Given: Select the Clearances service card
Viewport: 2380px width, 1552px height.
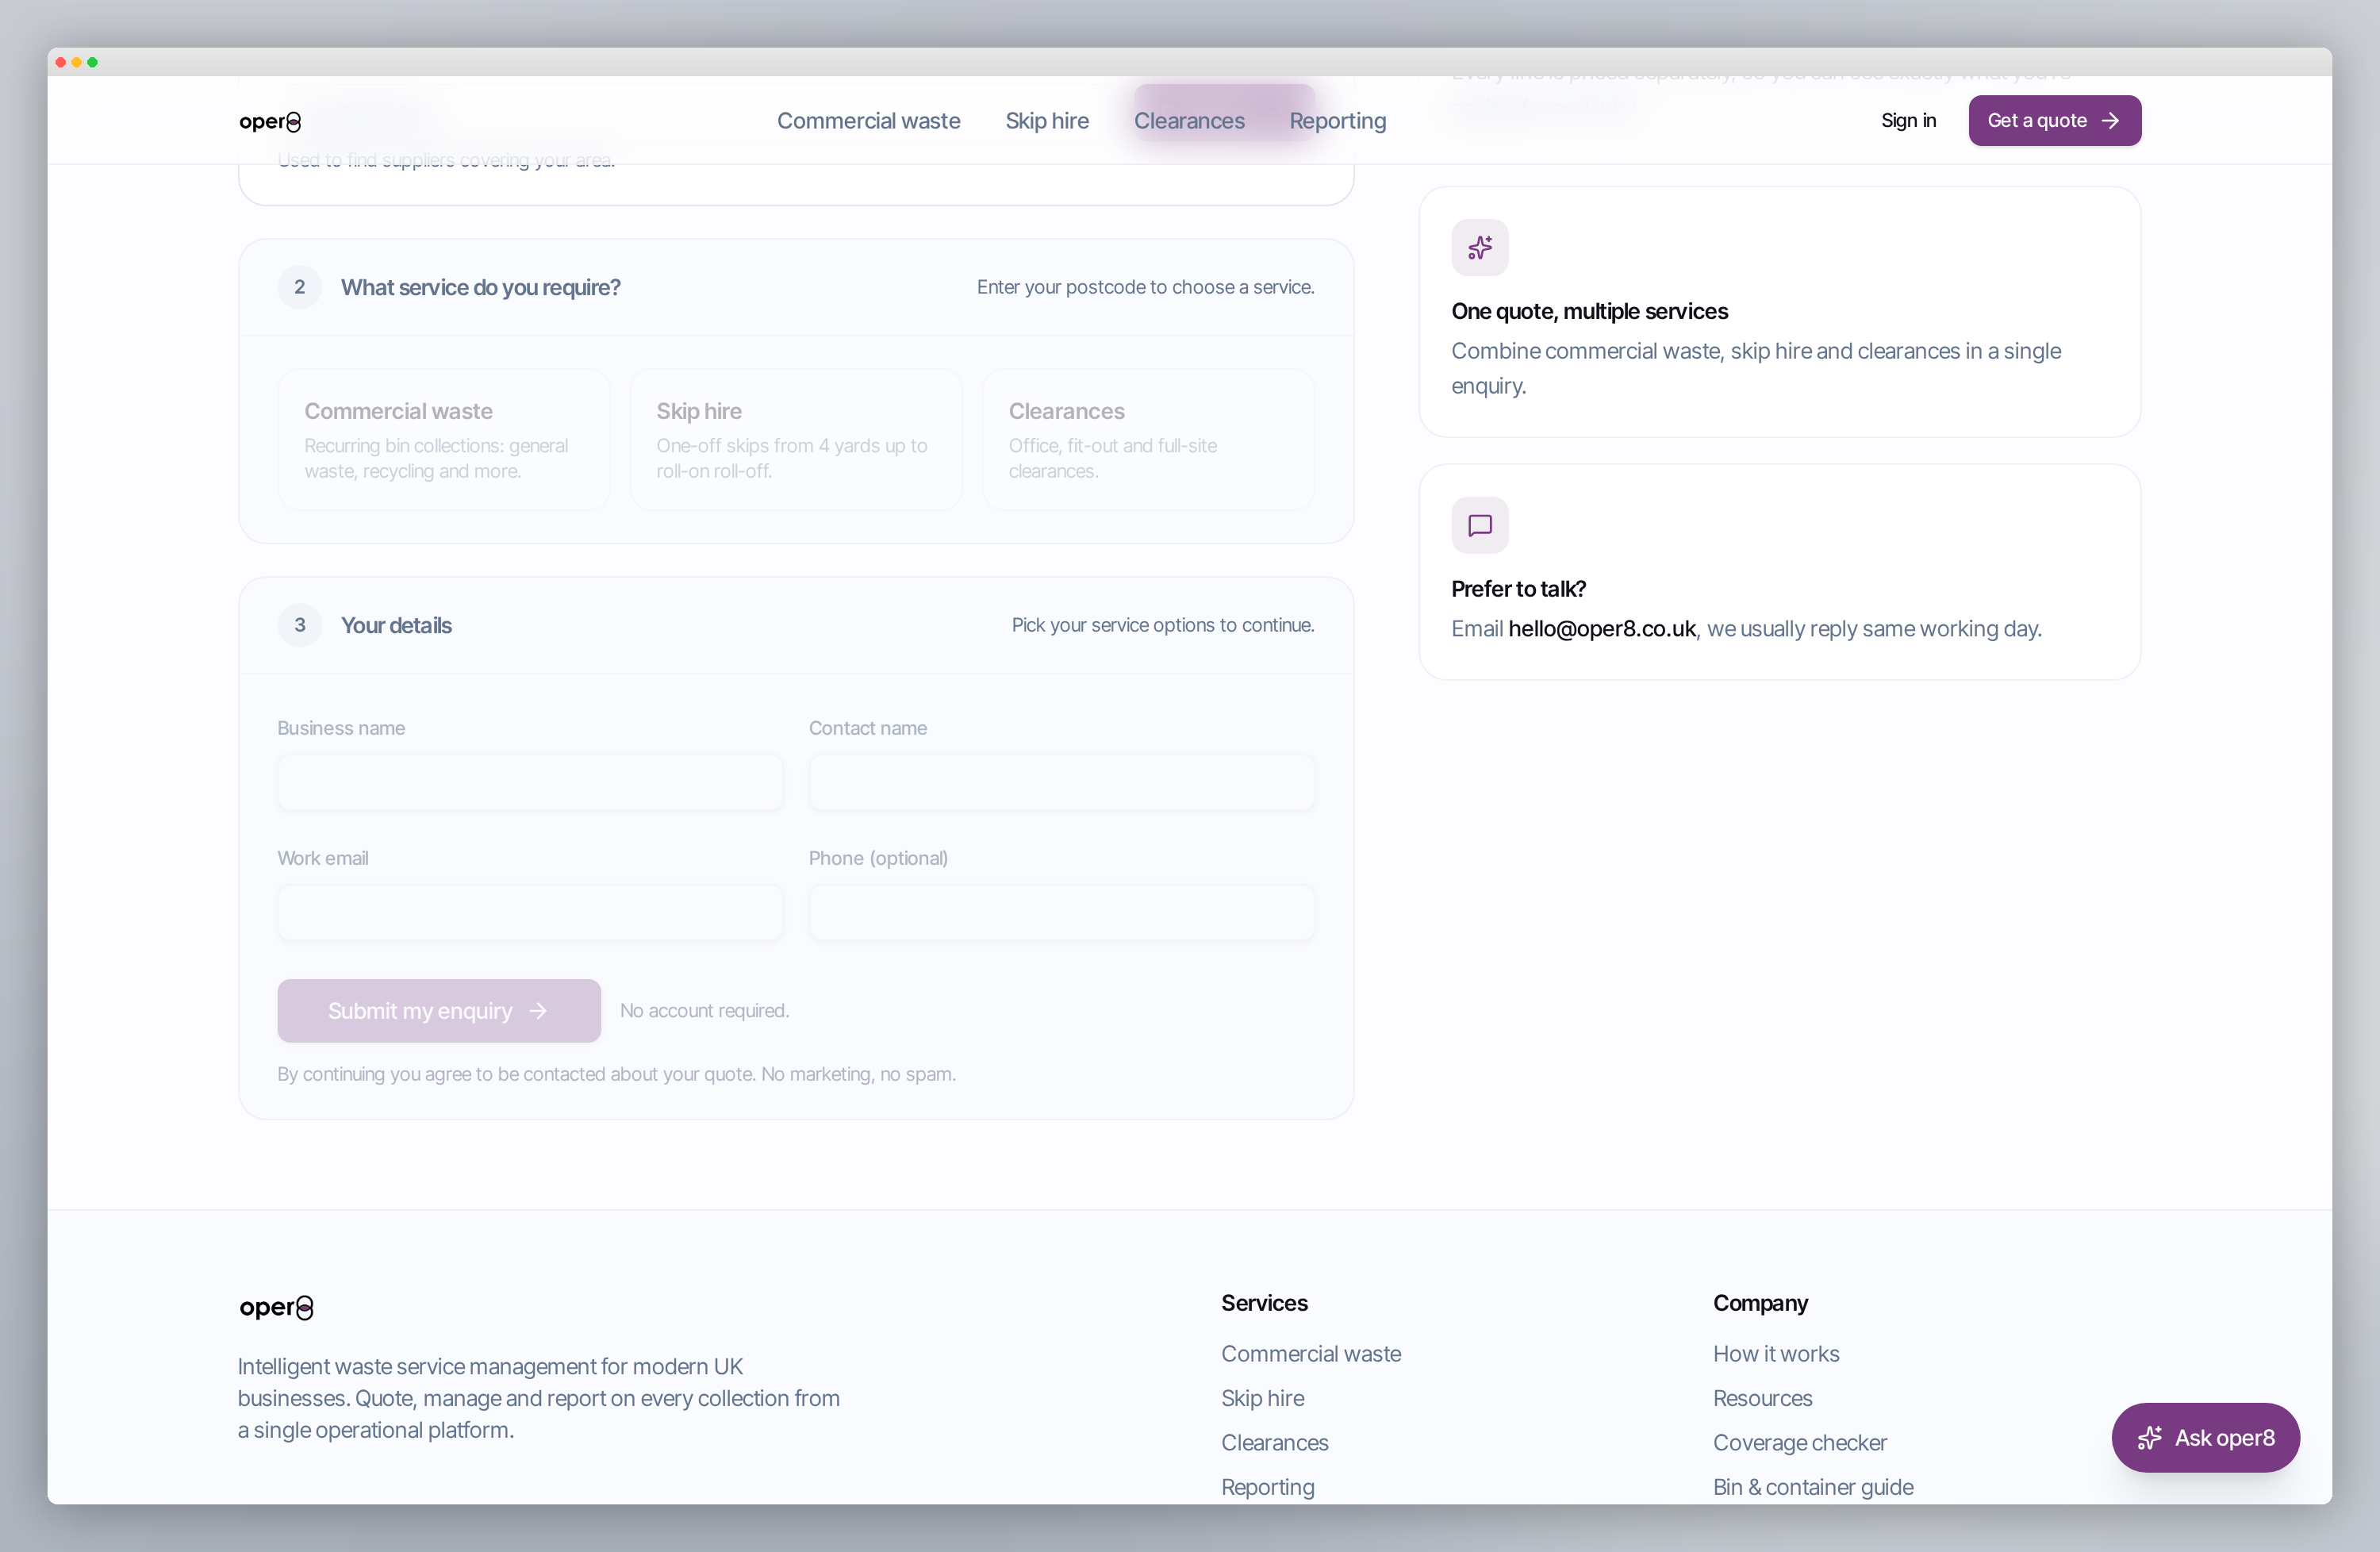Looking at the screenshot, I should tap(1148, 439).
